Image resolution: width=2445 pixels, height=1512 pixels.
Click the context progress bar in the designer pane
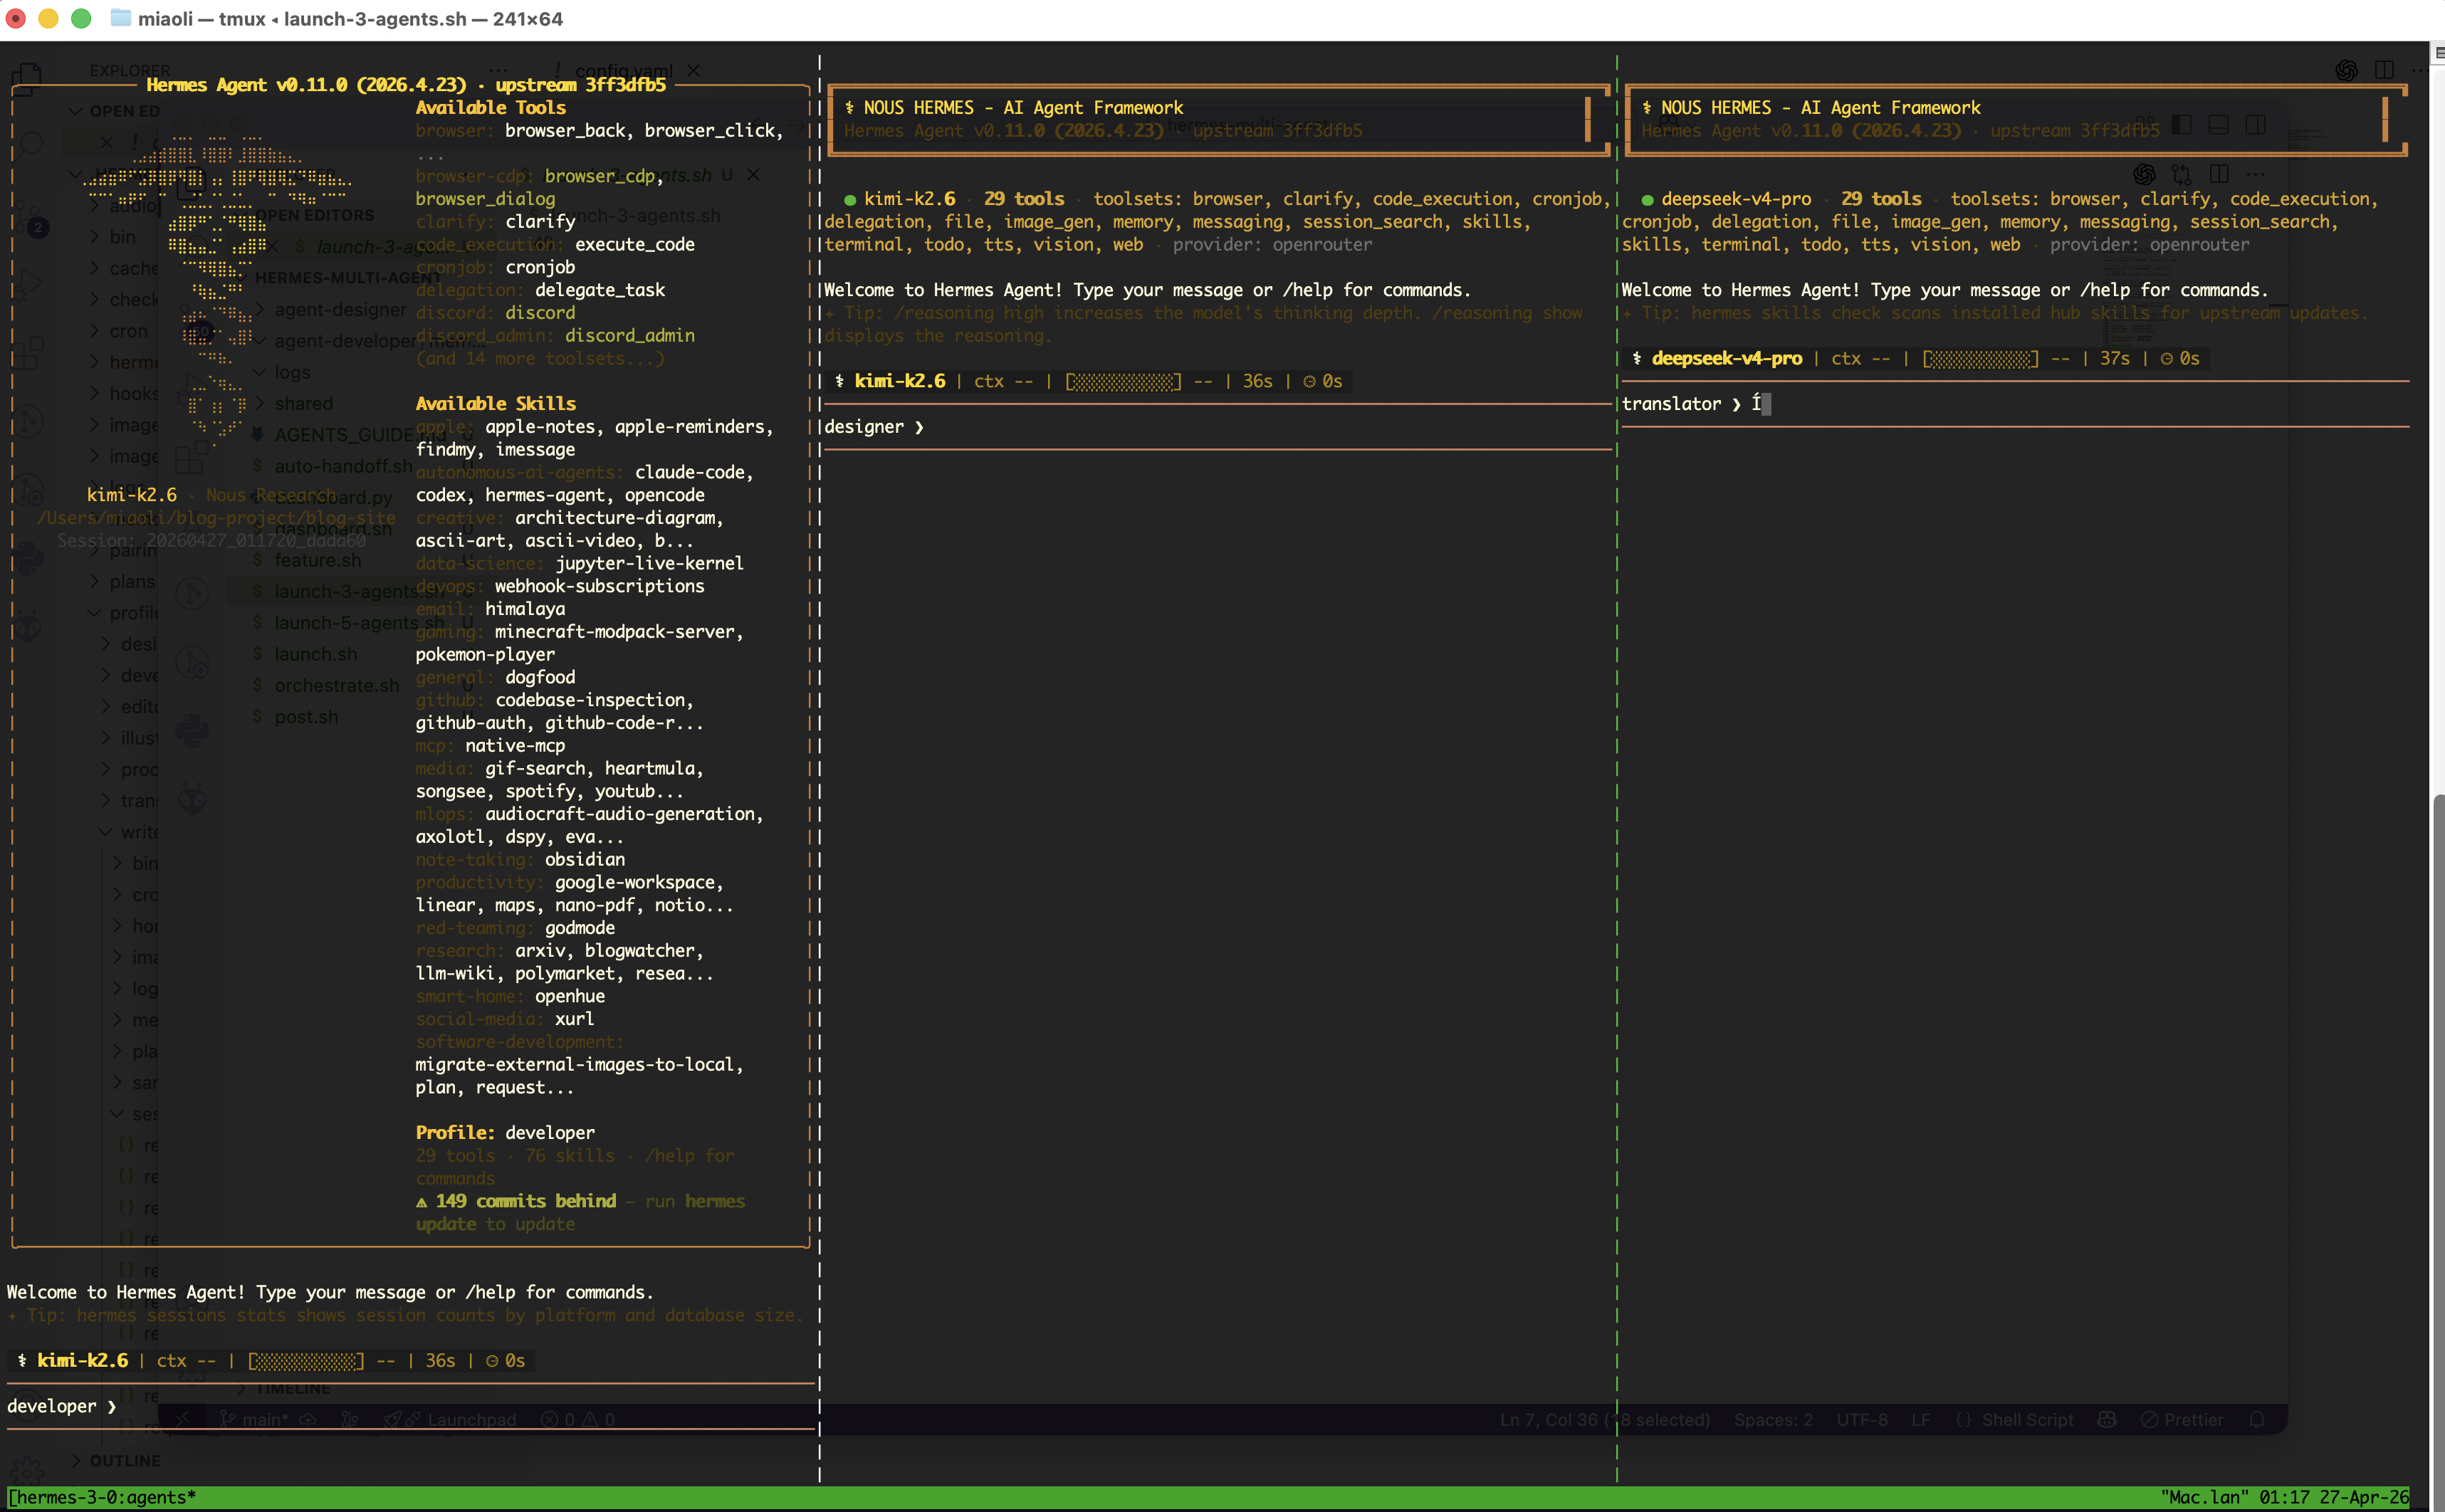(x=1123, y=382)
